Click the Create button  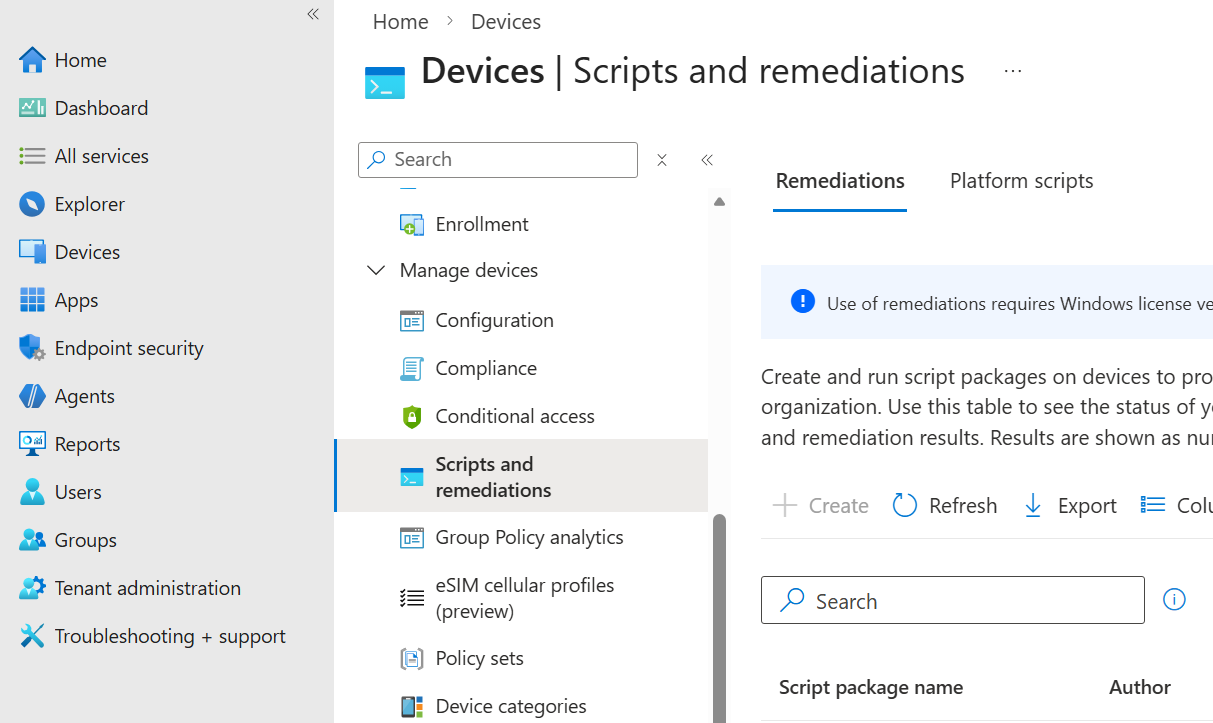[x=820, y=505]
